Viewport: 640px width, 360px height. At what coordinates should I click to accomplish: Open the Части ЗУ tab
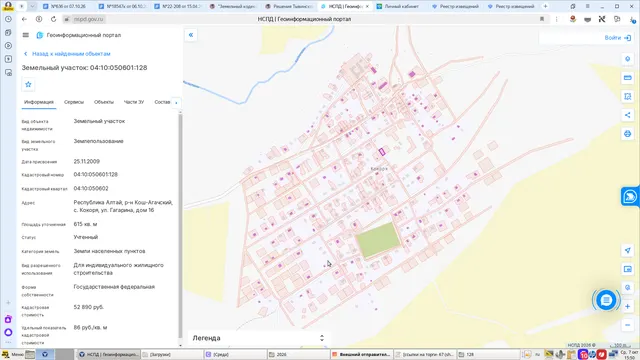pyautogui.click(x=134, y=102)
